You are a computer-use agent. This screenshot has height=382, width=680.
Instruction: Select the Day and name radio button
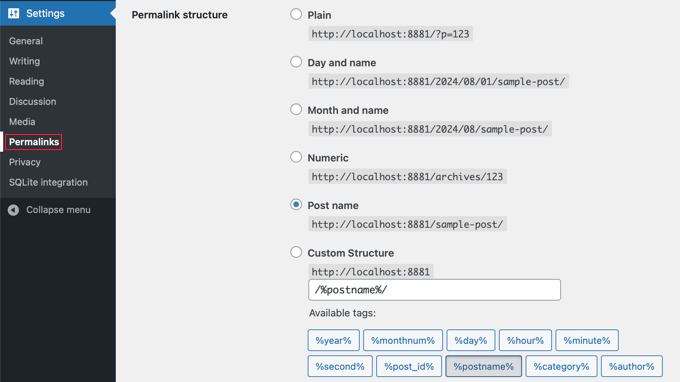[x=296, y=62]
